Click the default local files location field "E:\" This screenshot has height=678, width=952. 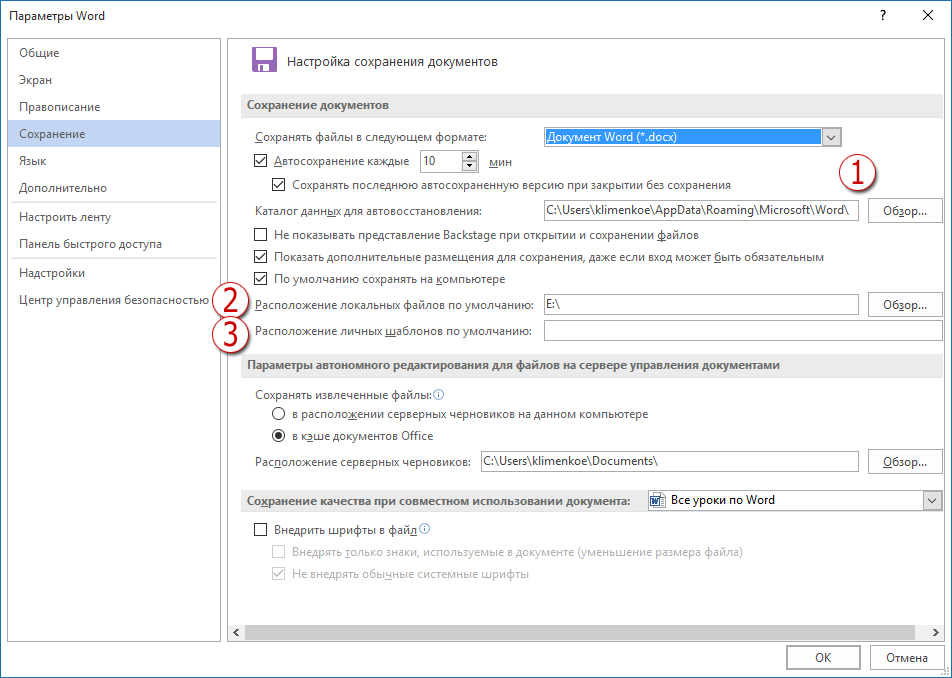(x=701, y=305)
